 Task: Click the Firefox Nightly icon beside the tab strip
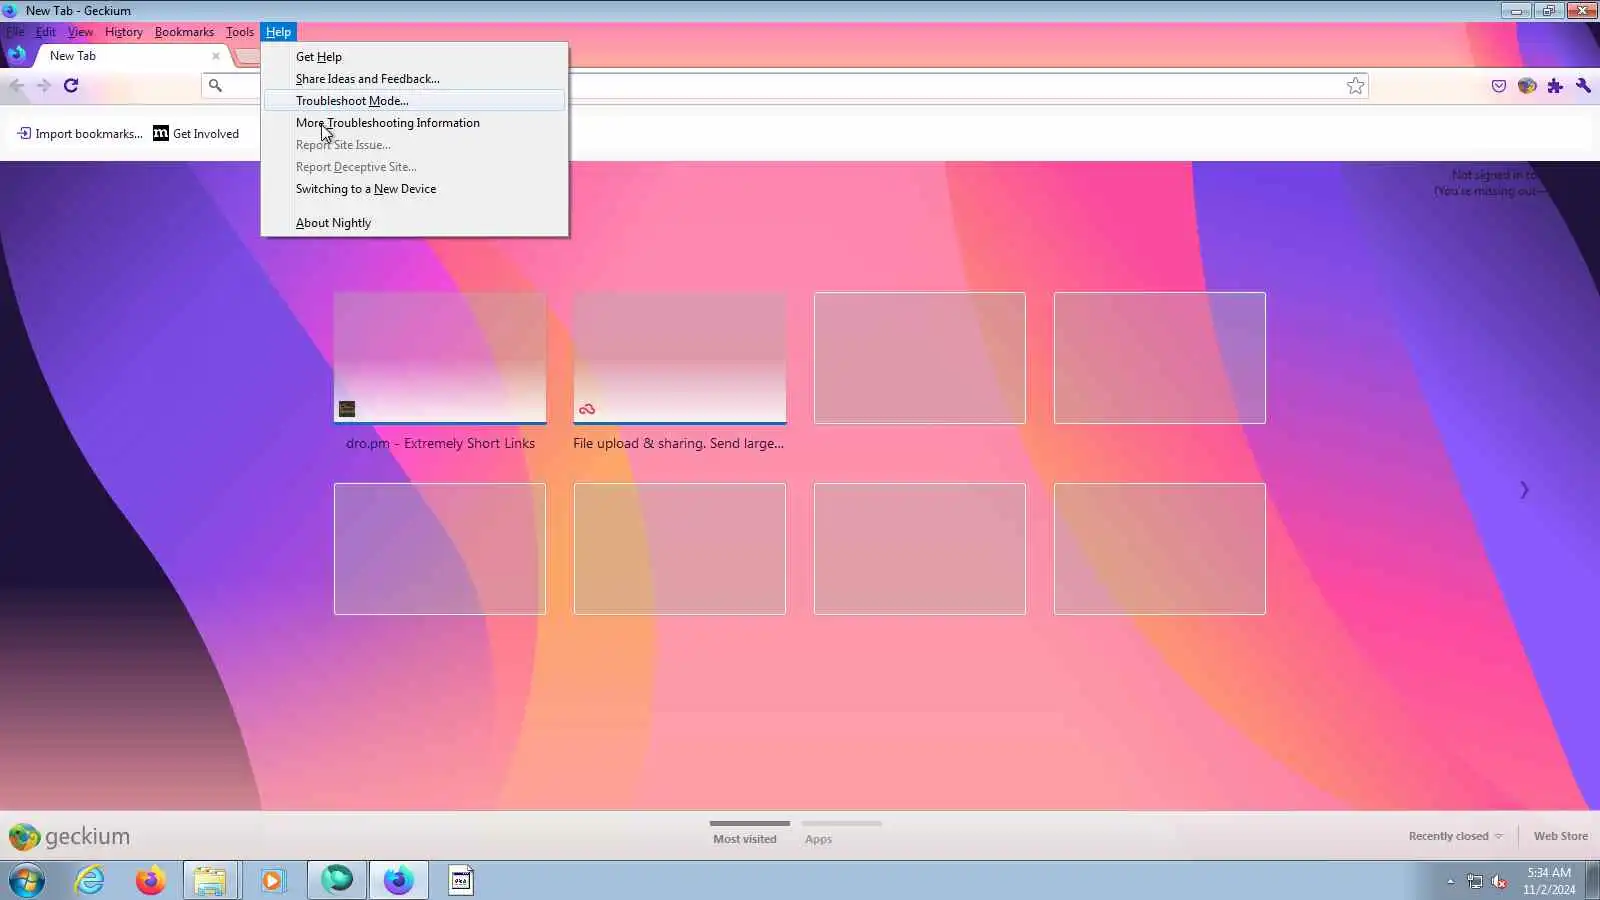click(17, 54)
